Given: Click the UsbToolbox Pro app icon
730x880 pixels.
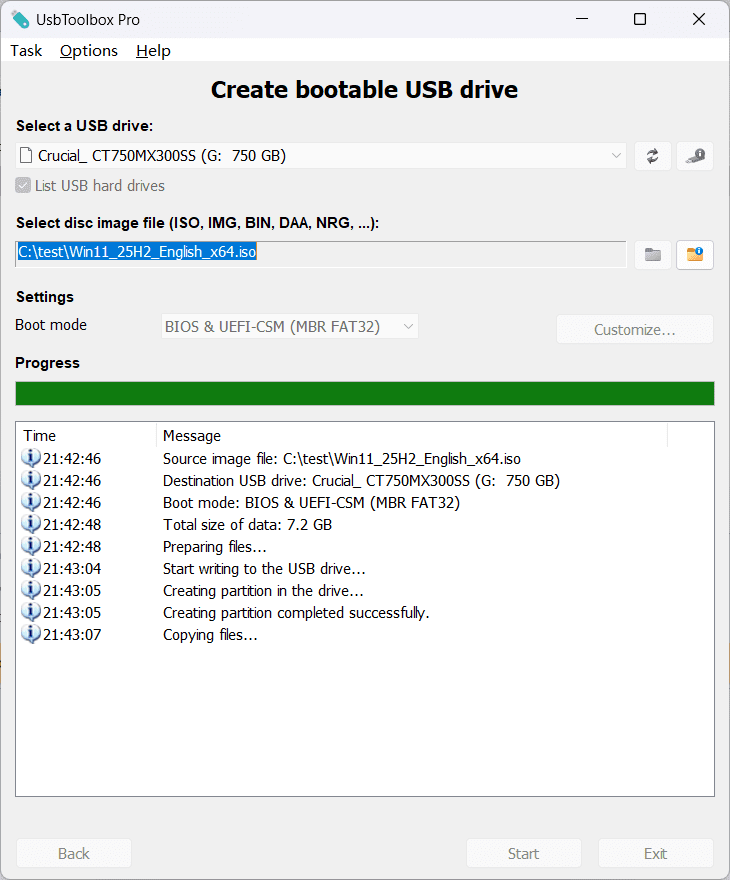Looking at the screenshot, I should click(20, 19).
